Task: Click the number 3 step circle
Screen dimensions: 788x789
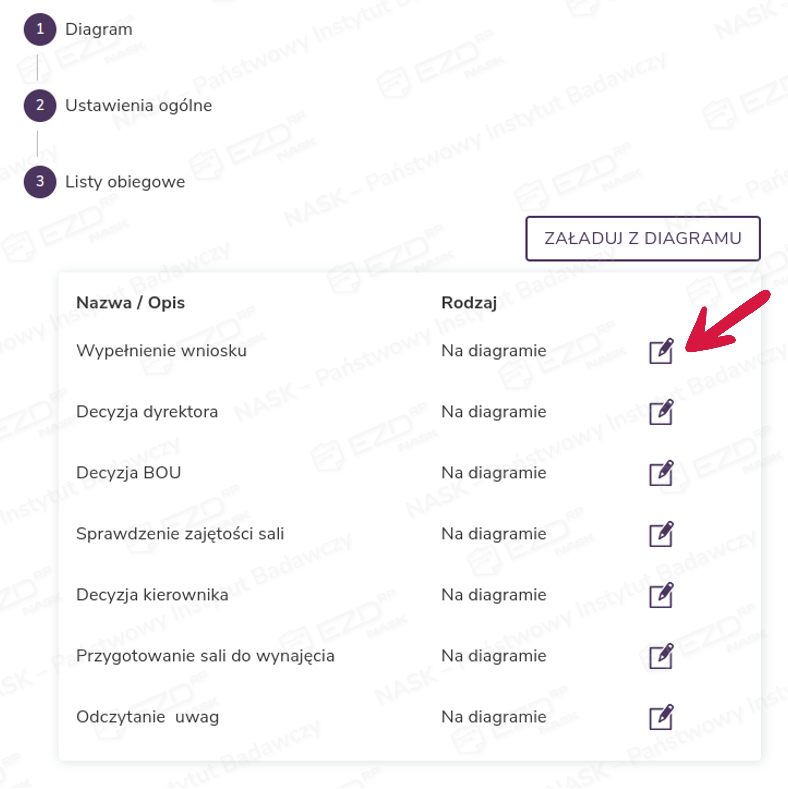Action: 39,182
